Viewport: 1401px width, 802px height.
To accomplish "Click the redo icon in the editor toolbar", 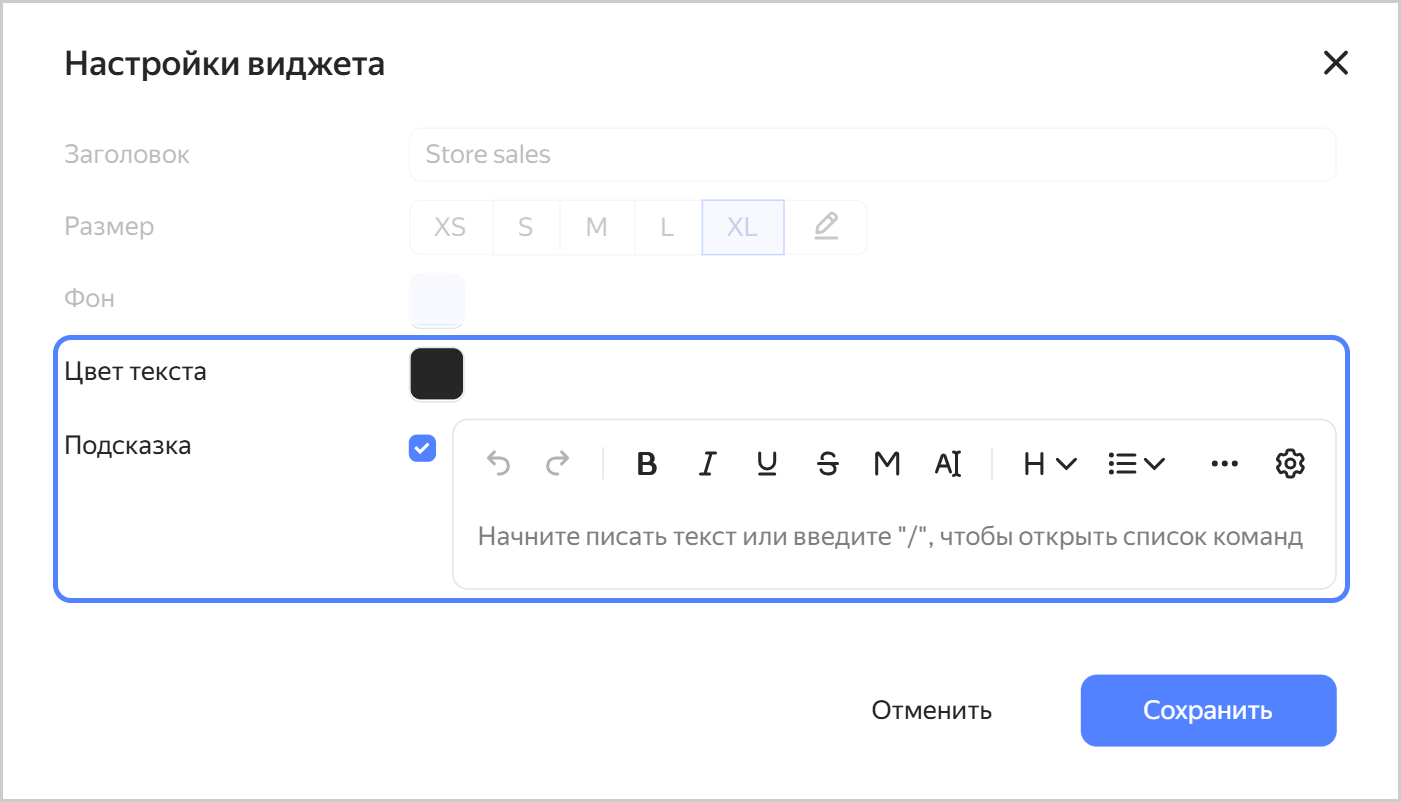I will pos(558,463).
